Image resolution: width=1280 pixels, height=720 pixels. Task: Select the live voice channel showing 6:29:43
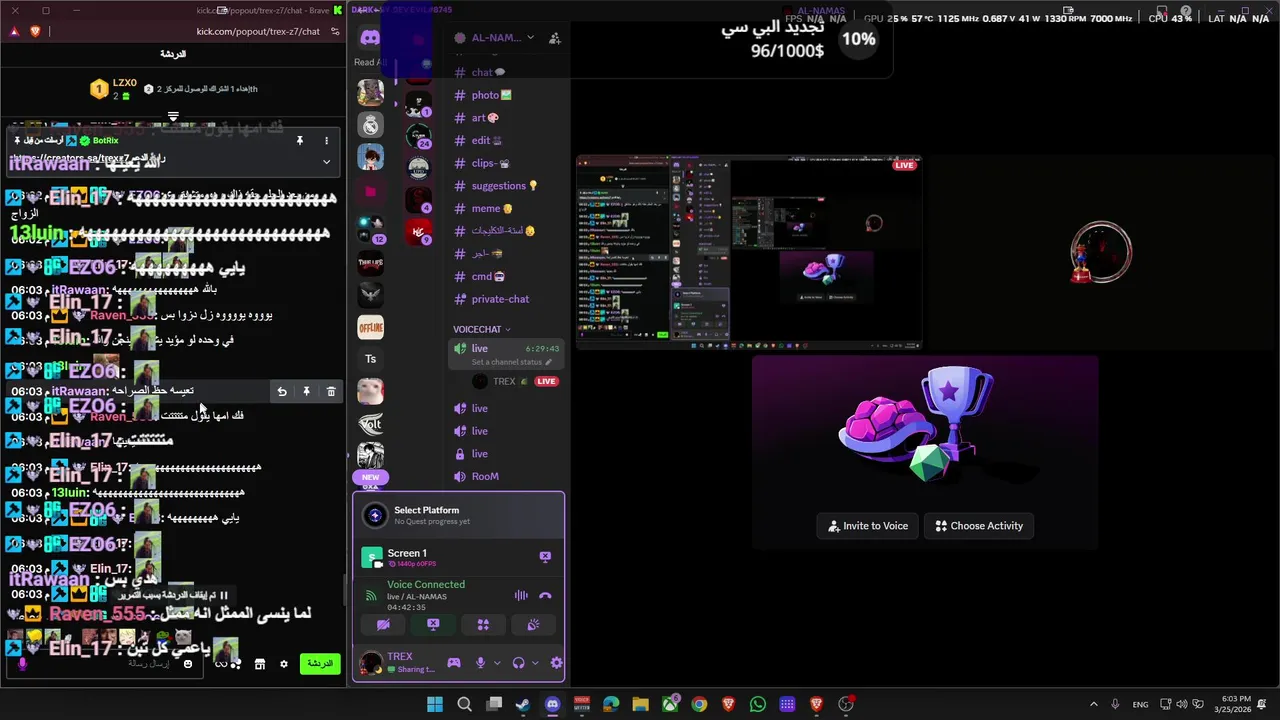point(507,353)
